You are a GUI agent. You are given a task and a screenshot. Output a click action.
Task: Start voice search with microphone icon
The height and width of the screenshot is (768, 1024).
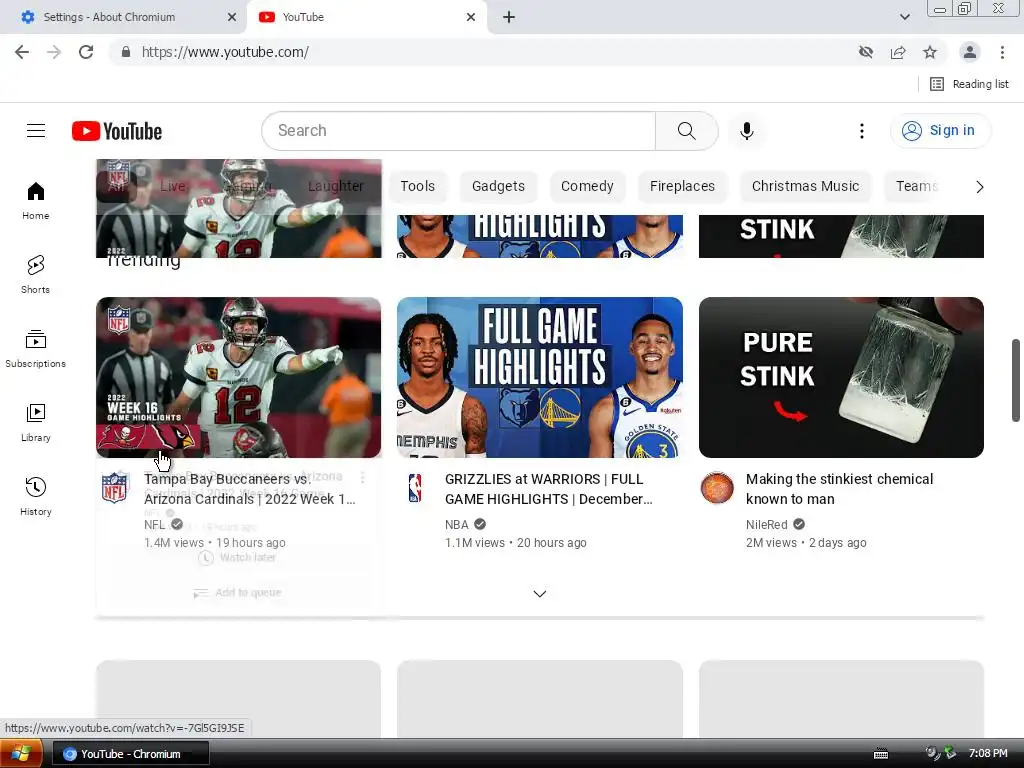[746, 131]
